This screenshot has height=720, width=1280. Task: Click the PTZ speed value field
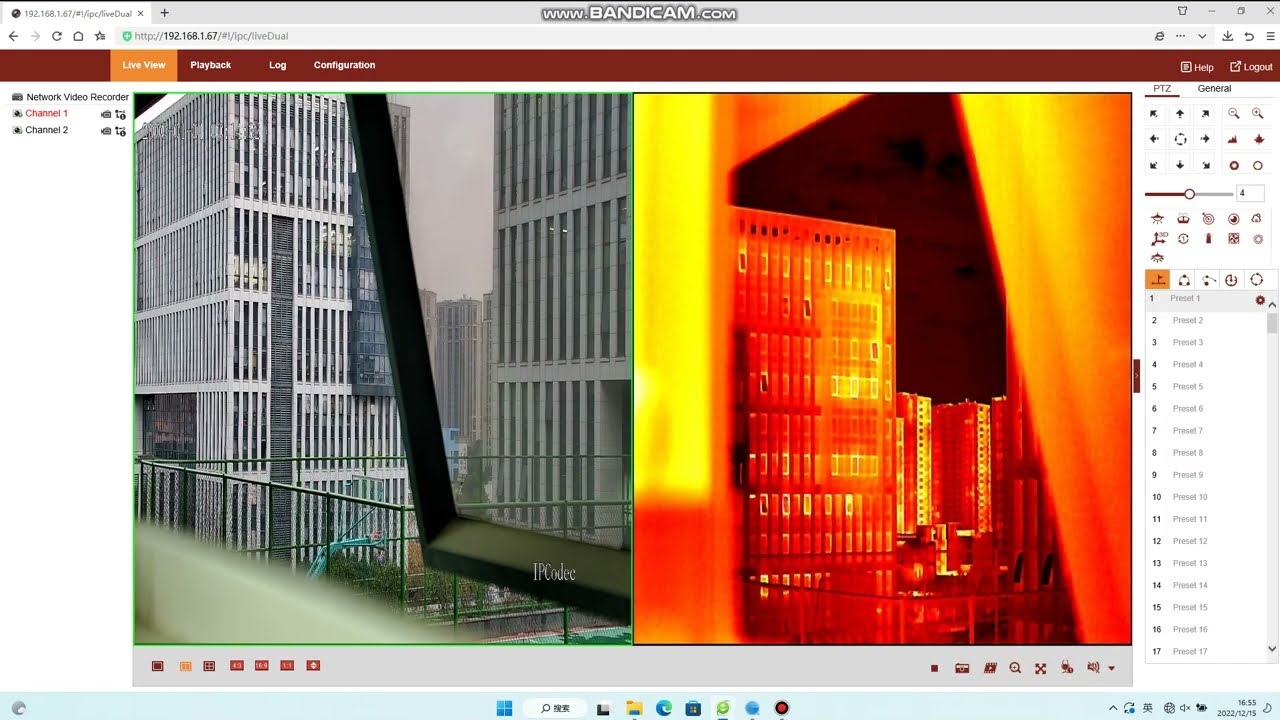tap(1250, 193)
